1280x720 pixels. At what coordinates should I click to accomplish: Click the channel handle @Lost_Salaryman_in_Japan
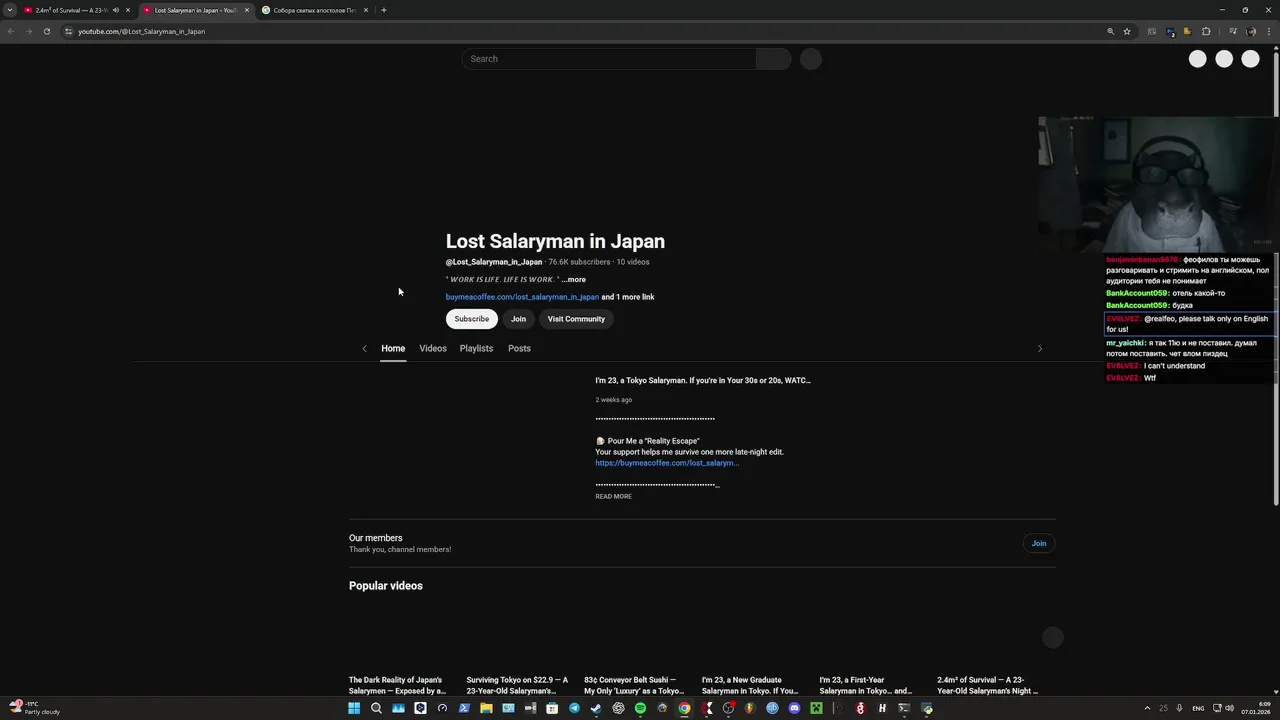click(494, 262)
